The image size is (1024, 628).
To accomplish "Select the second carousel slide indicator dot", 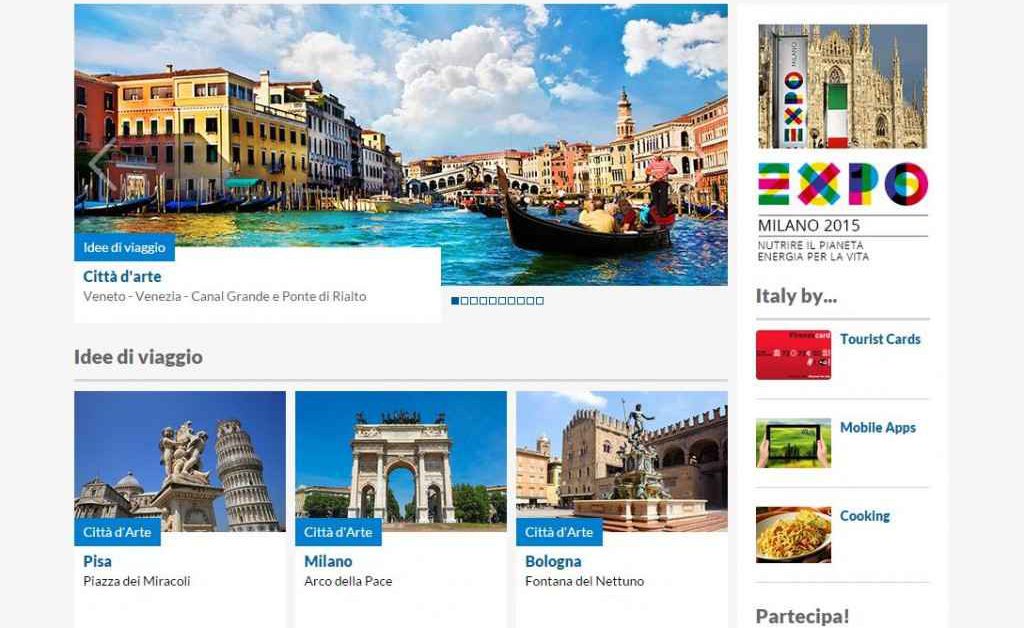I will pos(464,301).
